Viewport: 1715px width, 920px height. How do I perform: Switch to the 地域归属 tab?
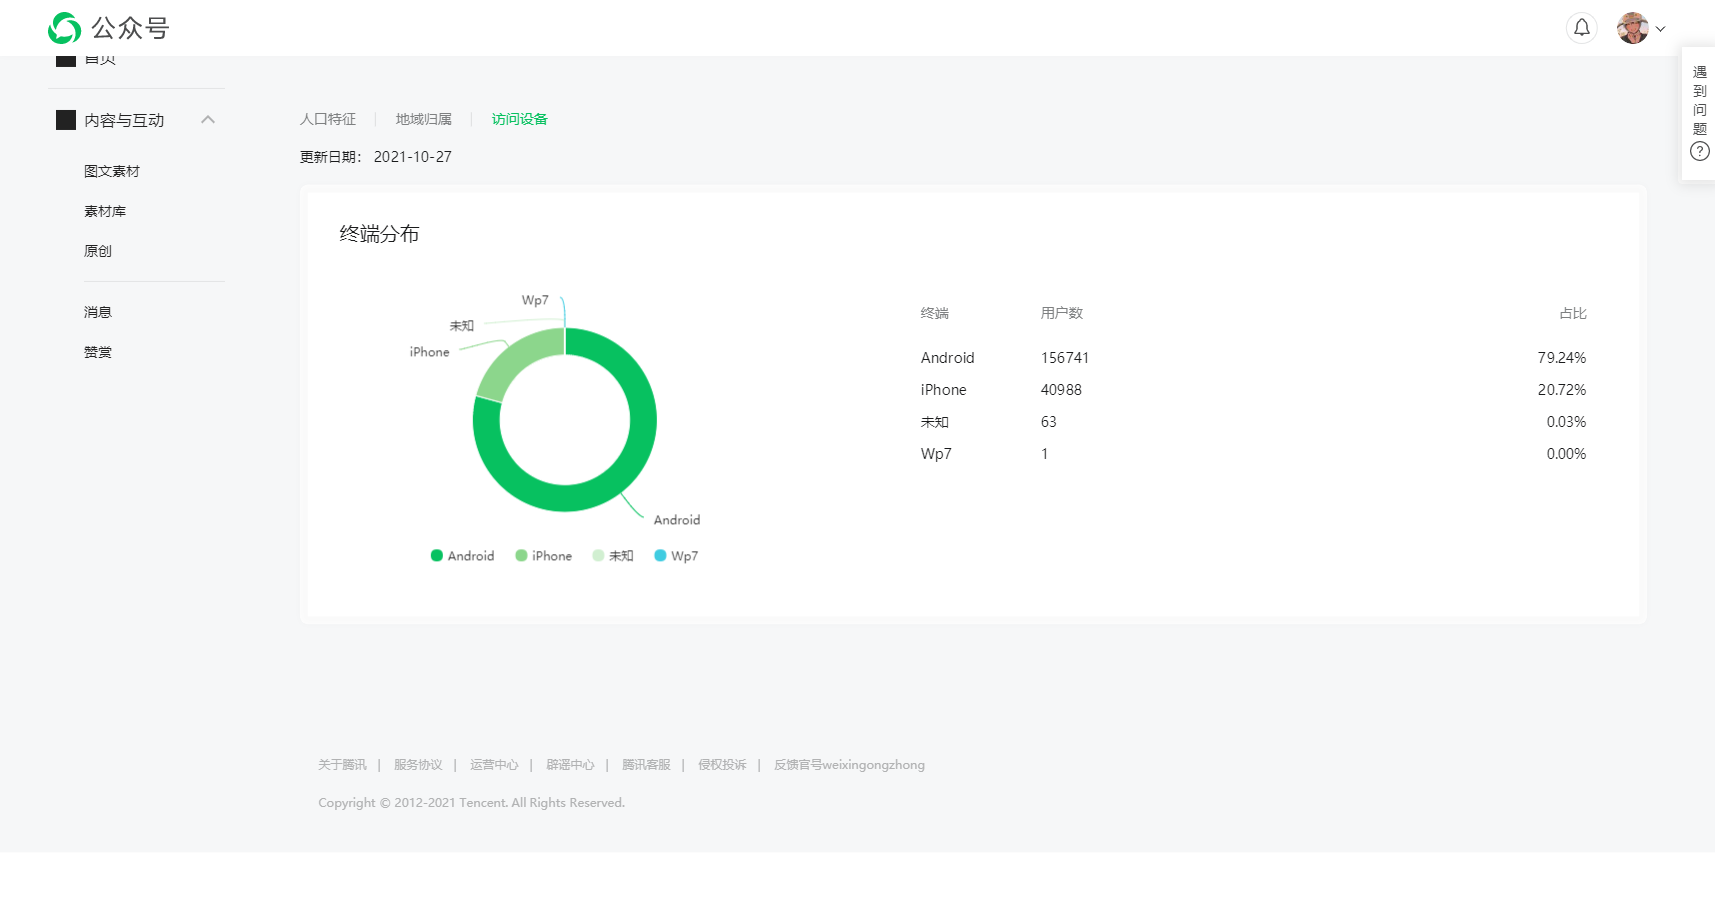click(423, 119)
